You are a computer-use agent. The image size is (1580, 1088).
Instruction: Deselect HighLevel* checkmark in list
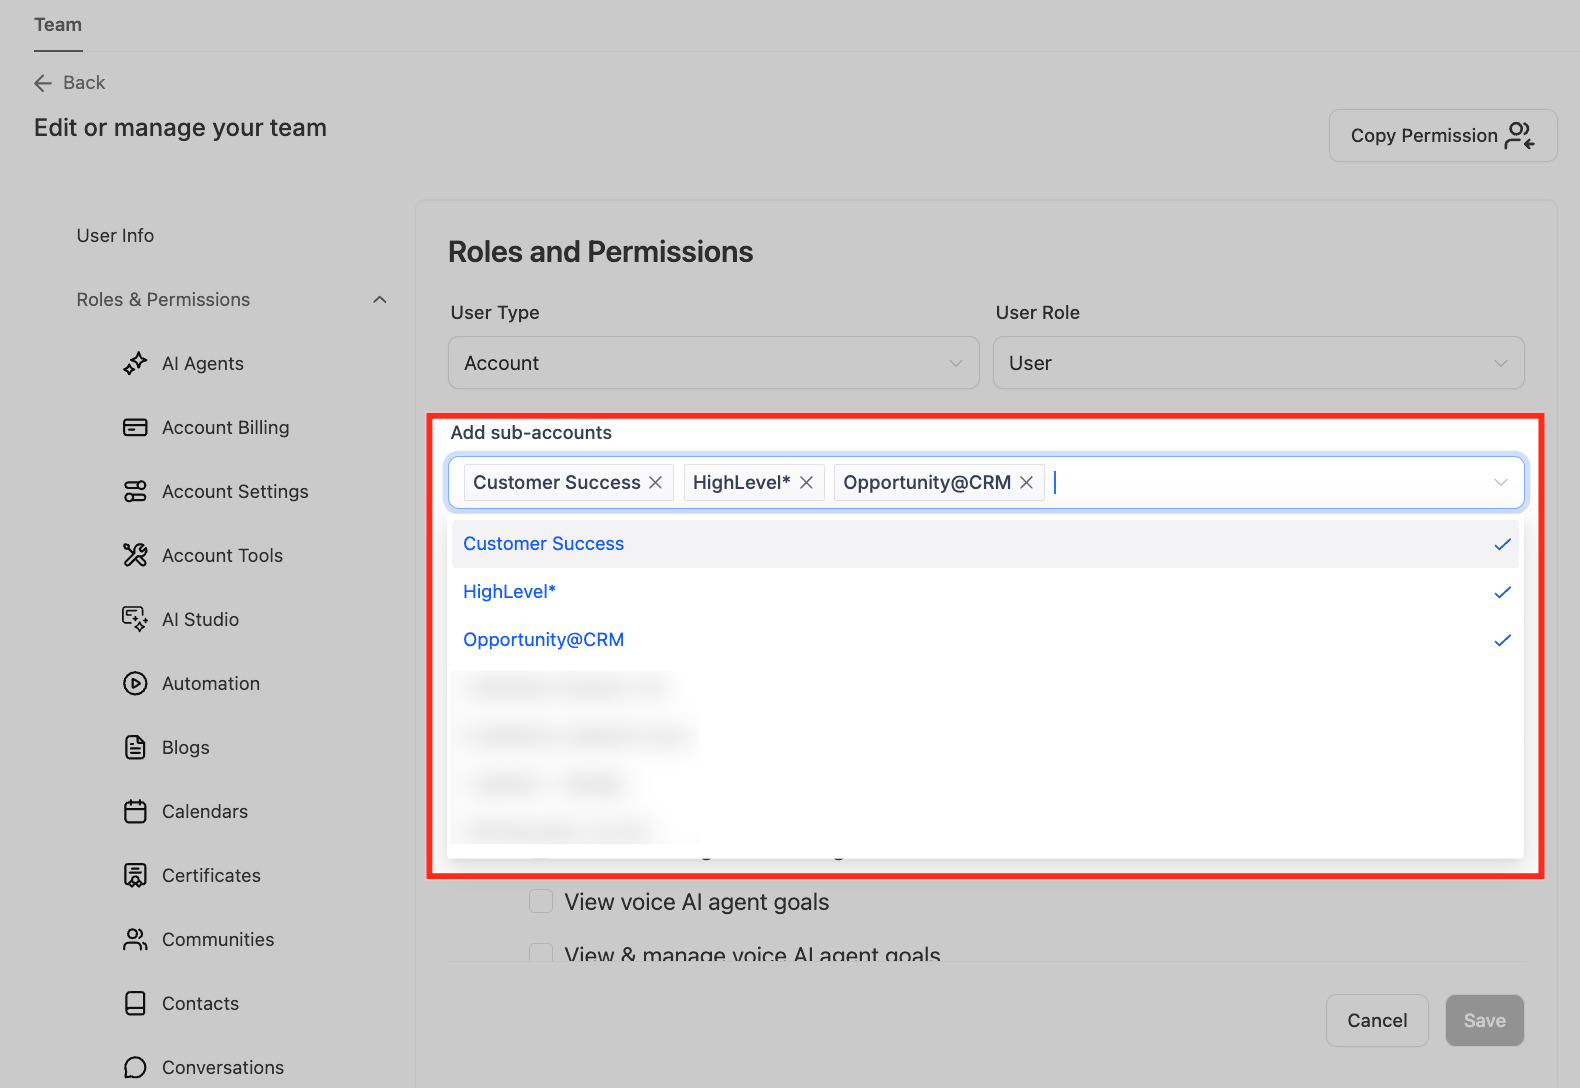point(1502,593)
